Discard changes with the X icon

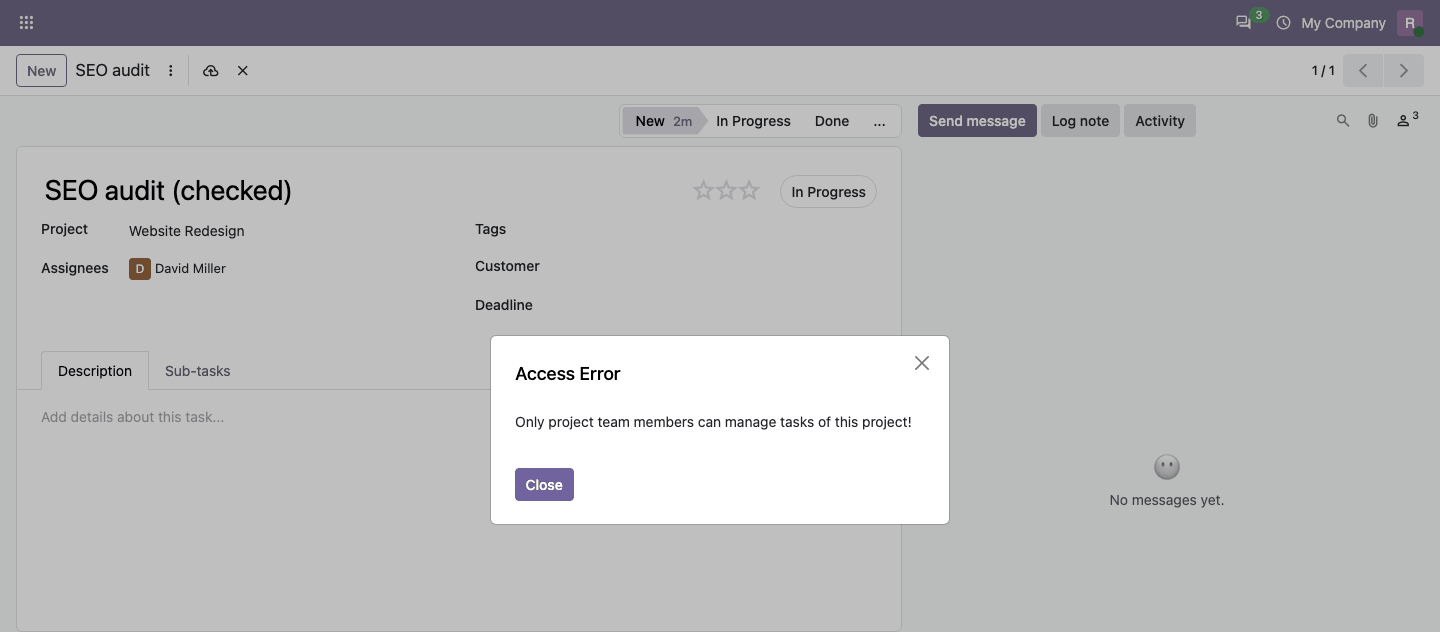point(243,71)
